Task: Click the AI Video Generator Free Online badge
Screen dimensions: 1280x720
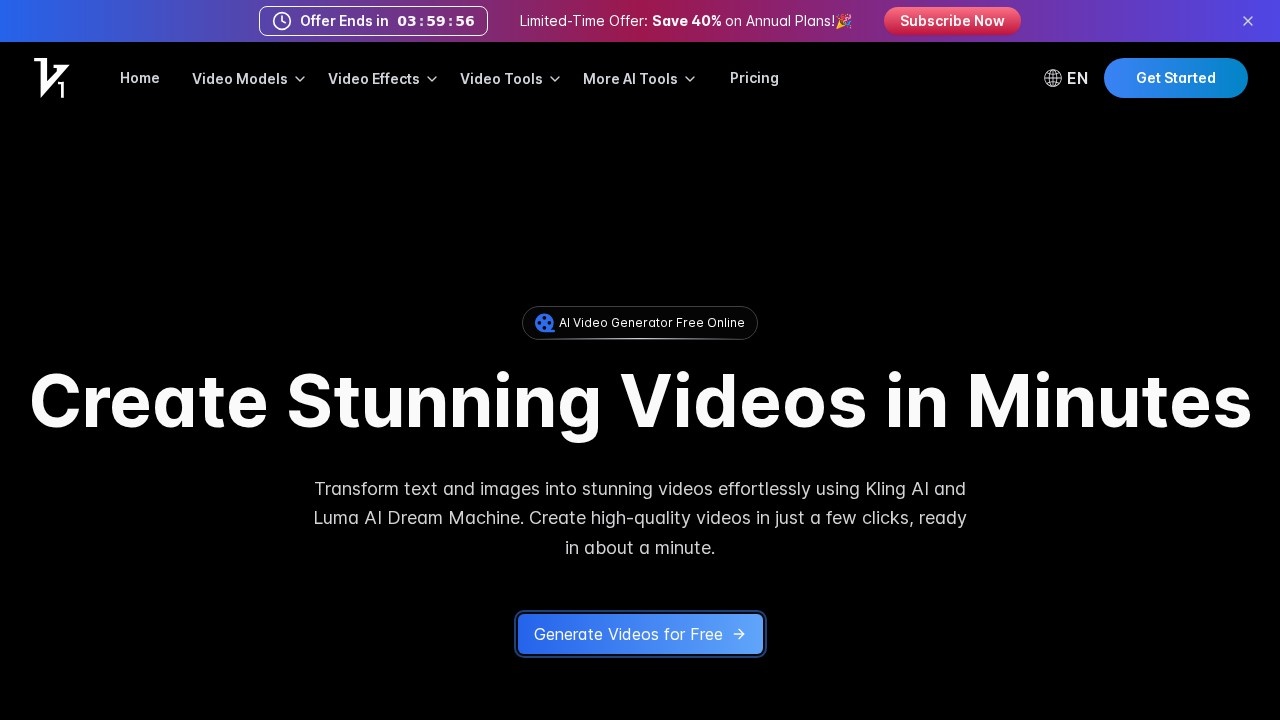Action: coord(640,322)
